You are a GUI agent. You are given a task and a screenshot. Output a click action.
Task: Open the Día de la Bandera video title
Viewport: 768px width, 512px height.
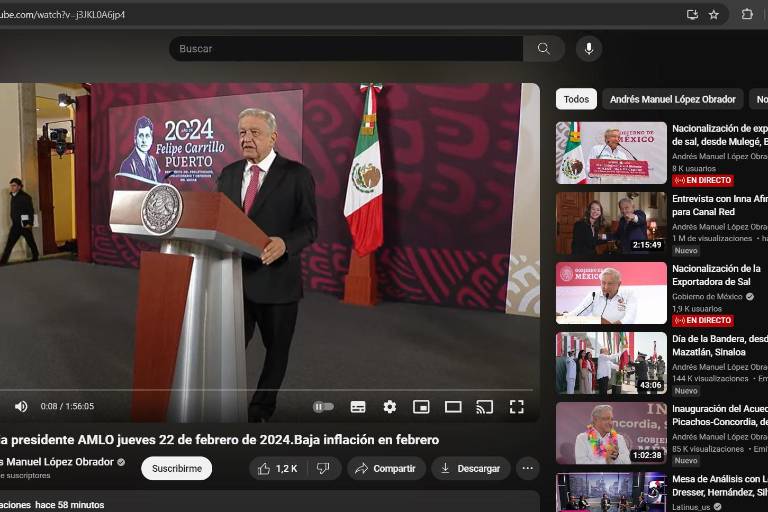tap(720, 345)
